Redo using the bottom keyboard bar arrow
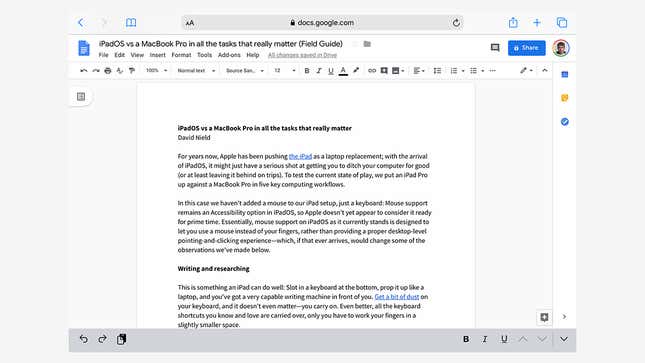 point(102,339)
